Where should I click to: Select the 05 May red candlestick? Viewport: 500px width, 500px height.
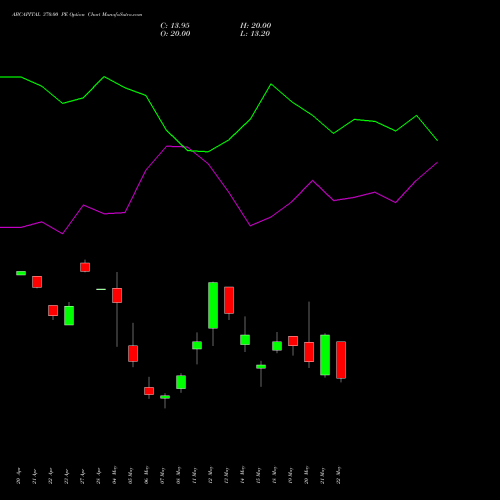click(133, 353)
